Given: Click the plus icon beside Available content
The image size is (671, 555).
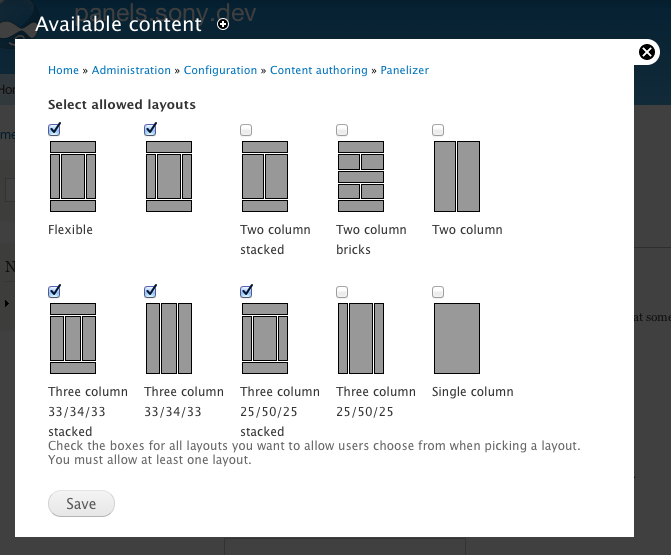Looking at the screenshot, I should click(223, 24).
